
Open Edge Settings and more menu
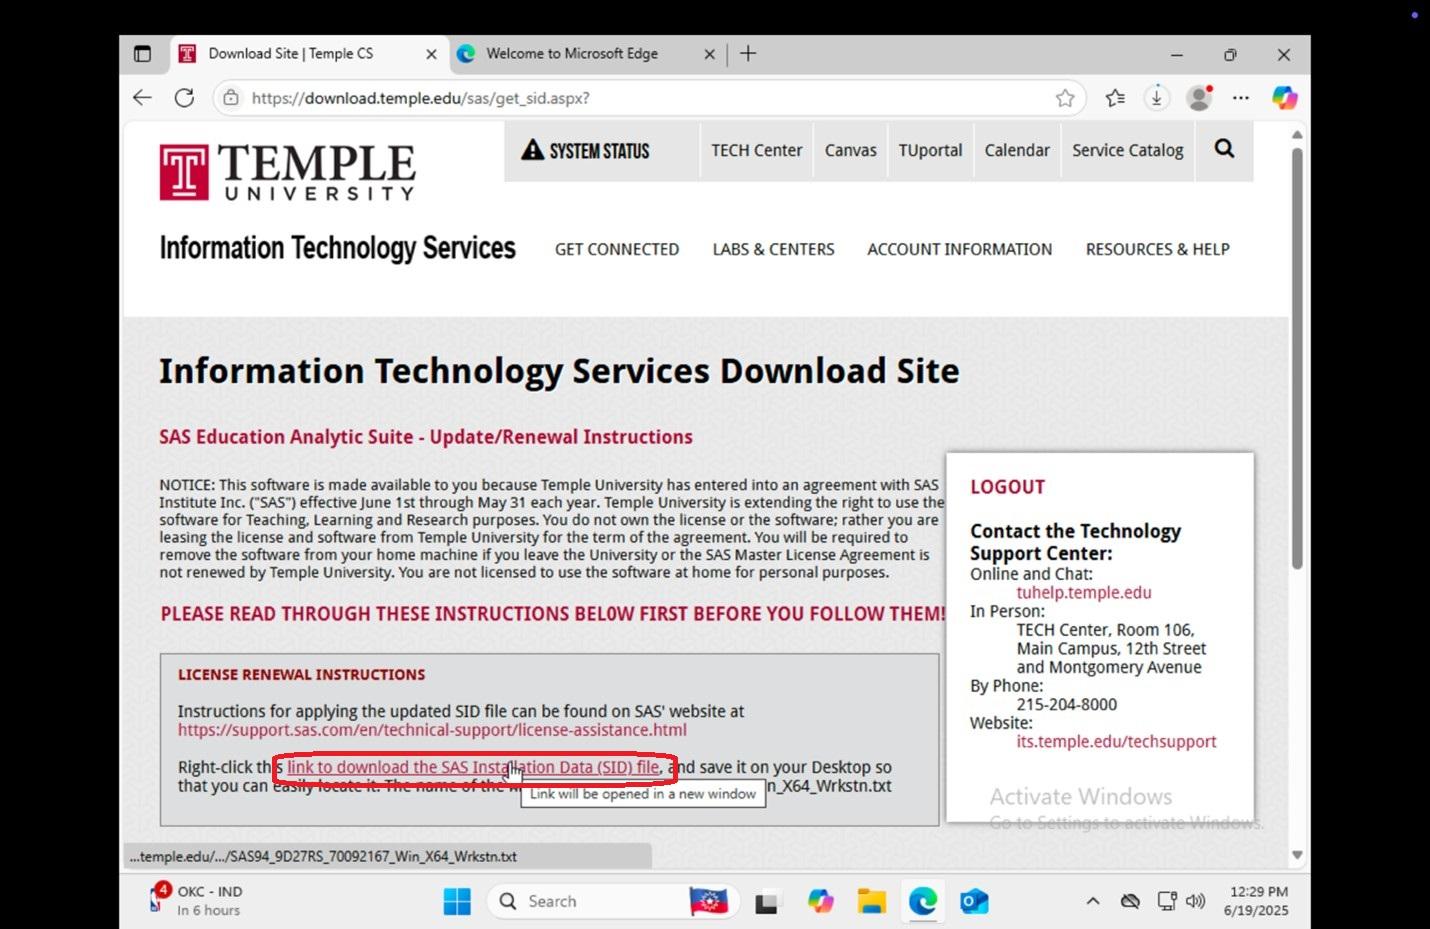pos(1241,98)
